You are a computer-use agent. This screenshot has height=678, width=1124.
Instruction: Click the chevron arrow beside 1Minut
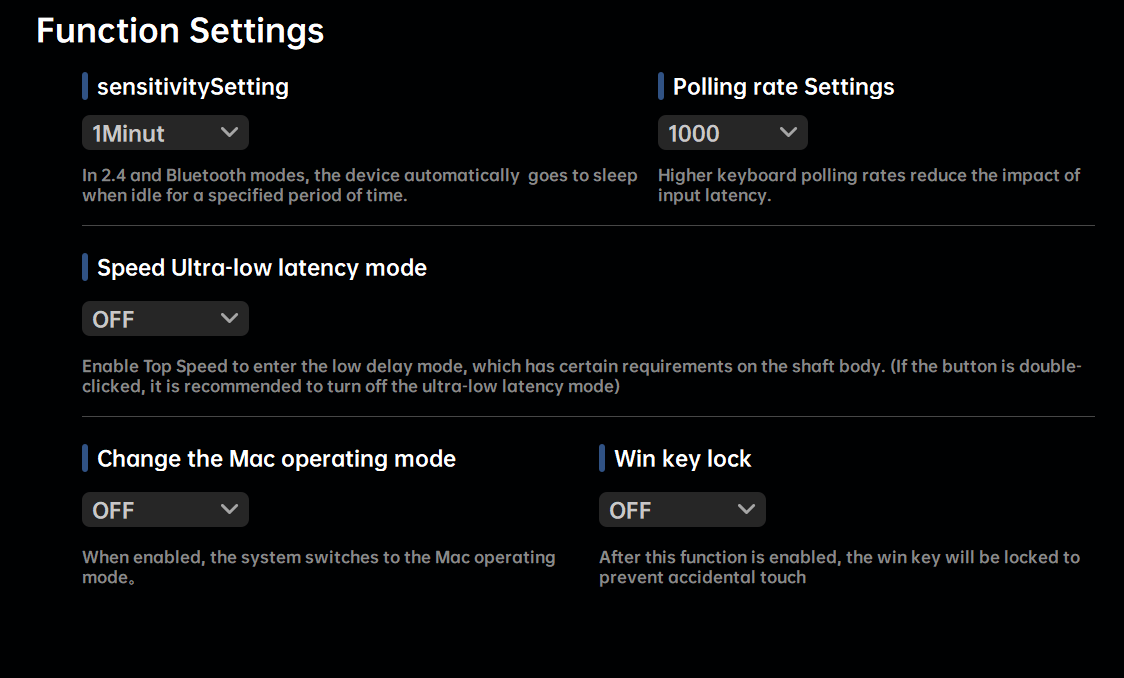[x=229, y=132]
